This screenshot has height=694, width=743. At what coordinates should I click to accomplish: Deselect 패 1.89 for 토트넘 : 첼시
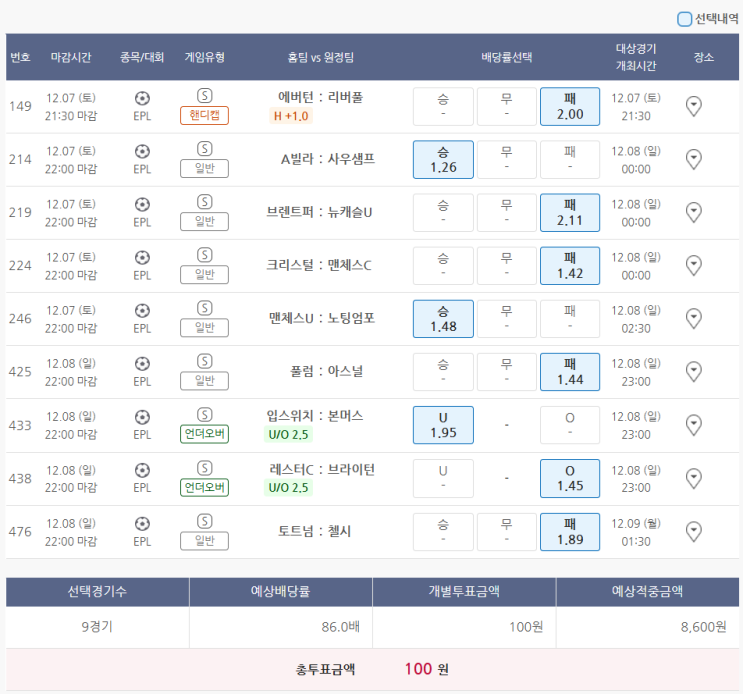click(570, 532)
